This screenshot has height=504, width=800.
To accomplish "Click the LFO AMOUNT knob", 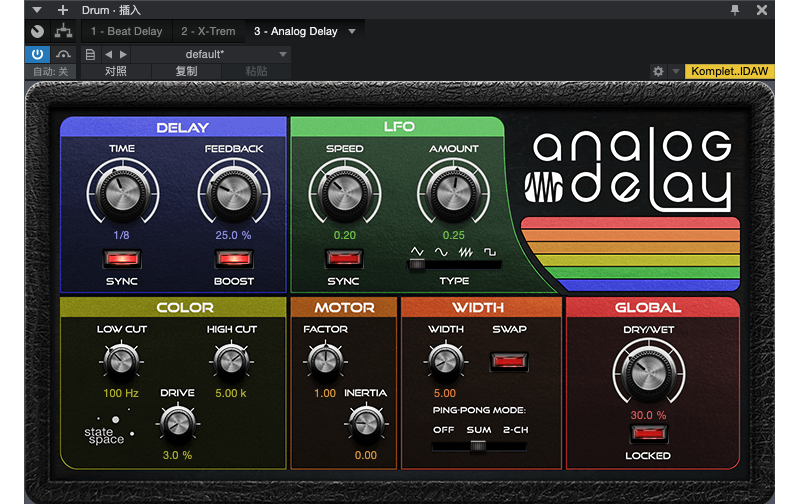I will pyautogui.click(x=453, y=194).
